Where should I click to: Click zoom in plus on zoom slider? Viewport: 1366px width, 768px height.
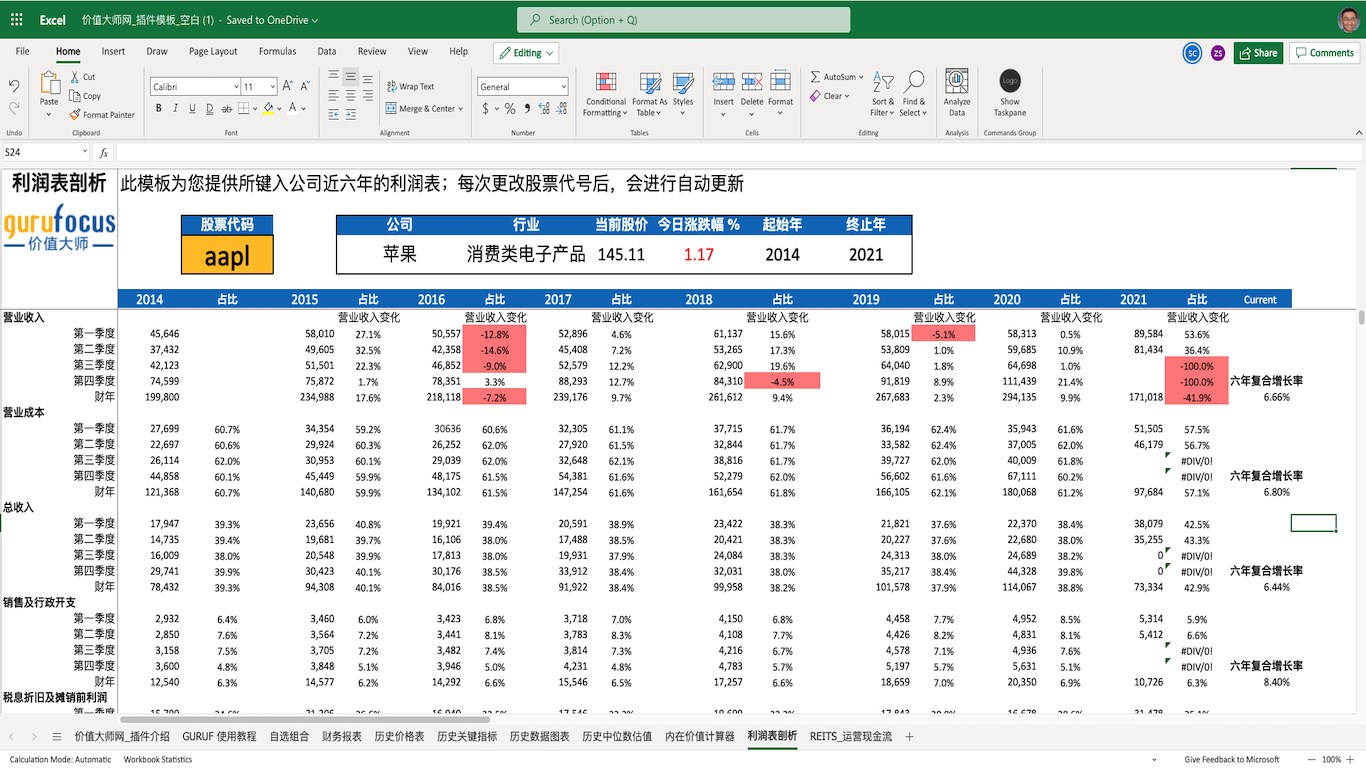coord(1351,760)
